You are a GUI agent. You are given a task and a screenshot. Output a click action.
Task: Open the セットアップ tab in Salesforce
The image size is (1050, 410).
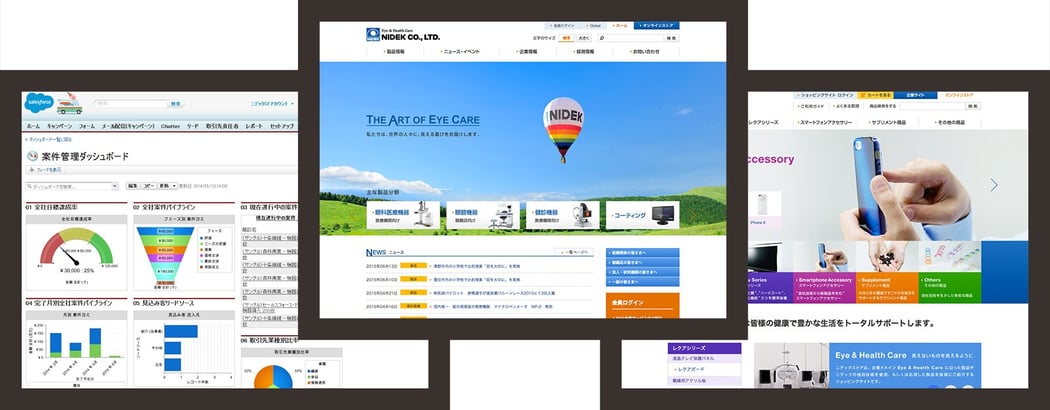(282, 126)
